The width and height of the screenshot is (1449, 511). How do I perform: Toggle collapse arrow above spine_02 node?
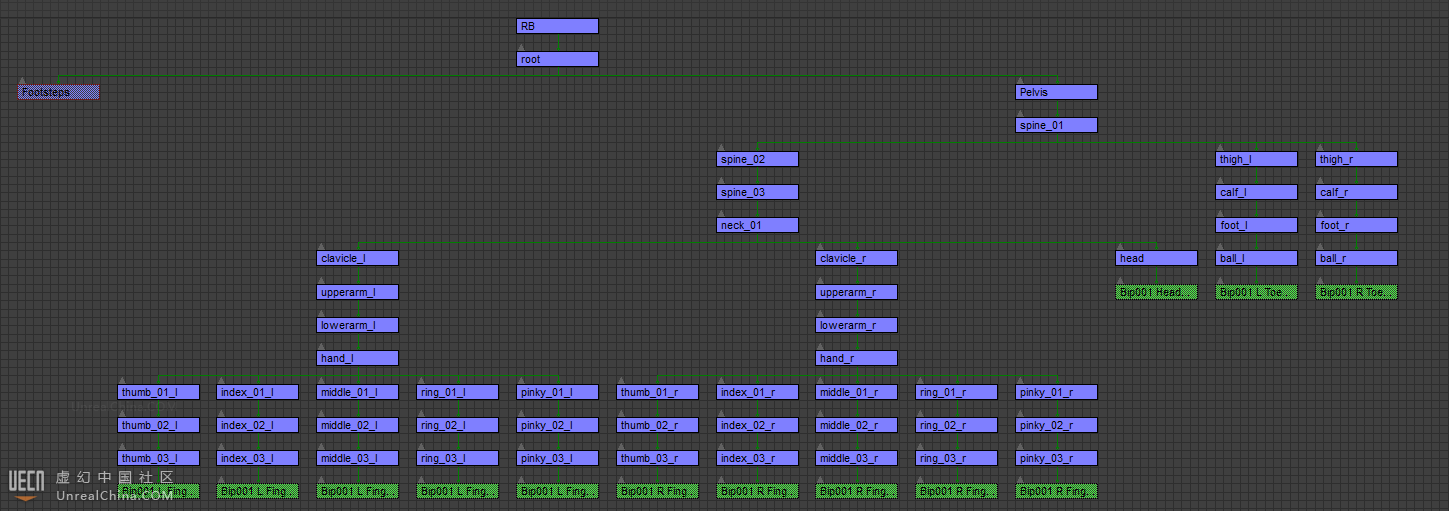pos(721,147)
